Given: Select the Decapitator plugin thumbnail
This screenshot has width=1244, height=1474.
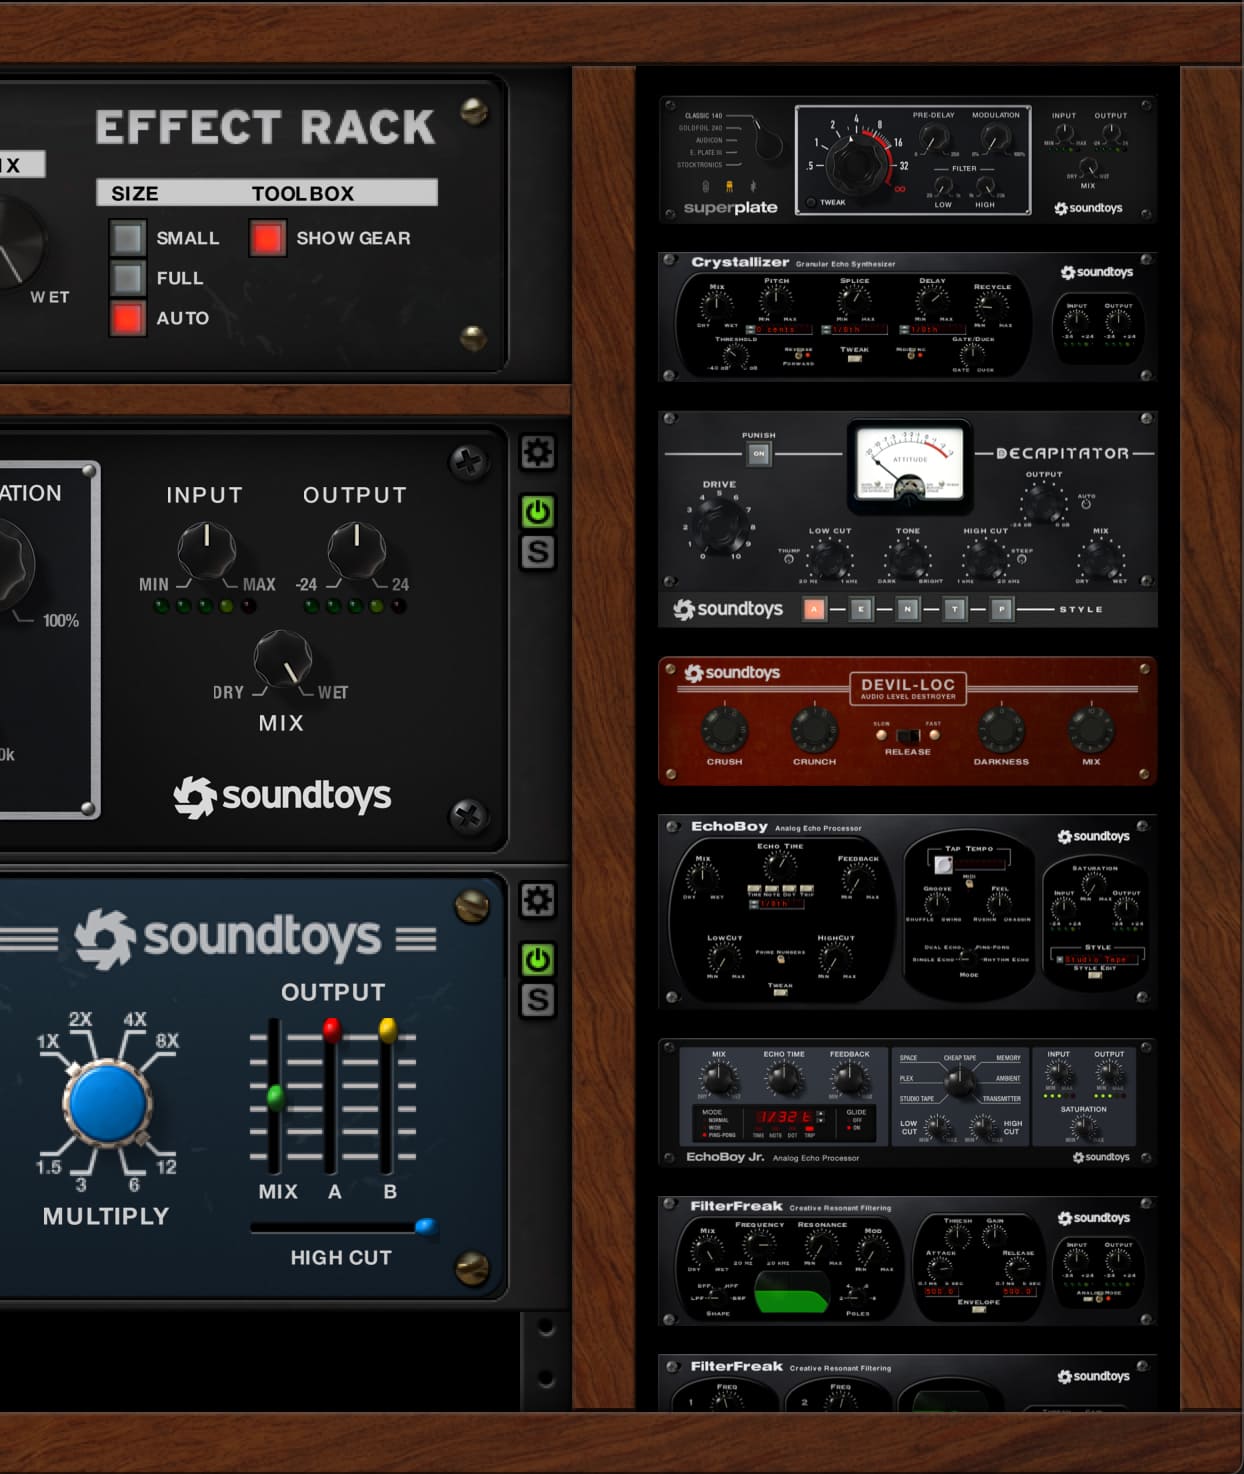Looking at the screenshot, I should point(907,519).
